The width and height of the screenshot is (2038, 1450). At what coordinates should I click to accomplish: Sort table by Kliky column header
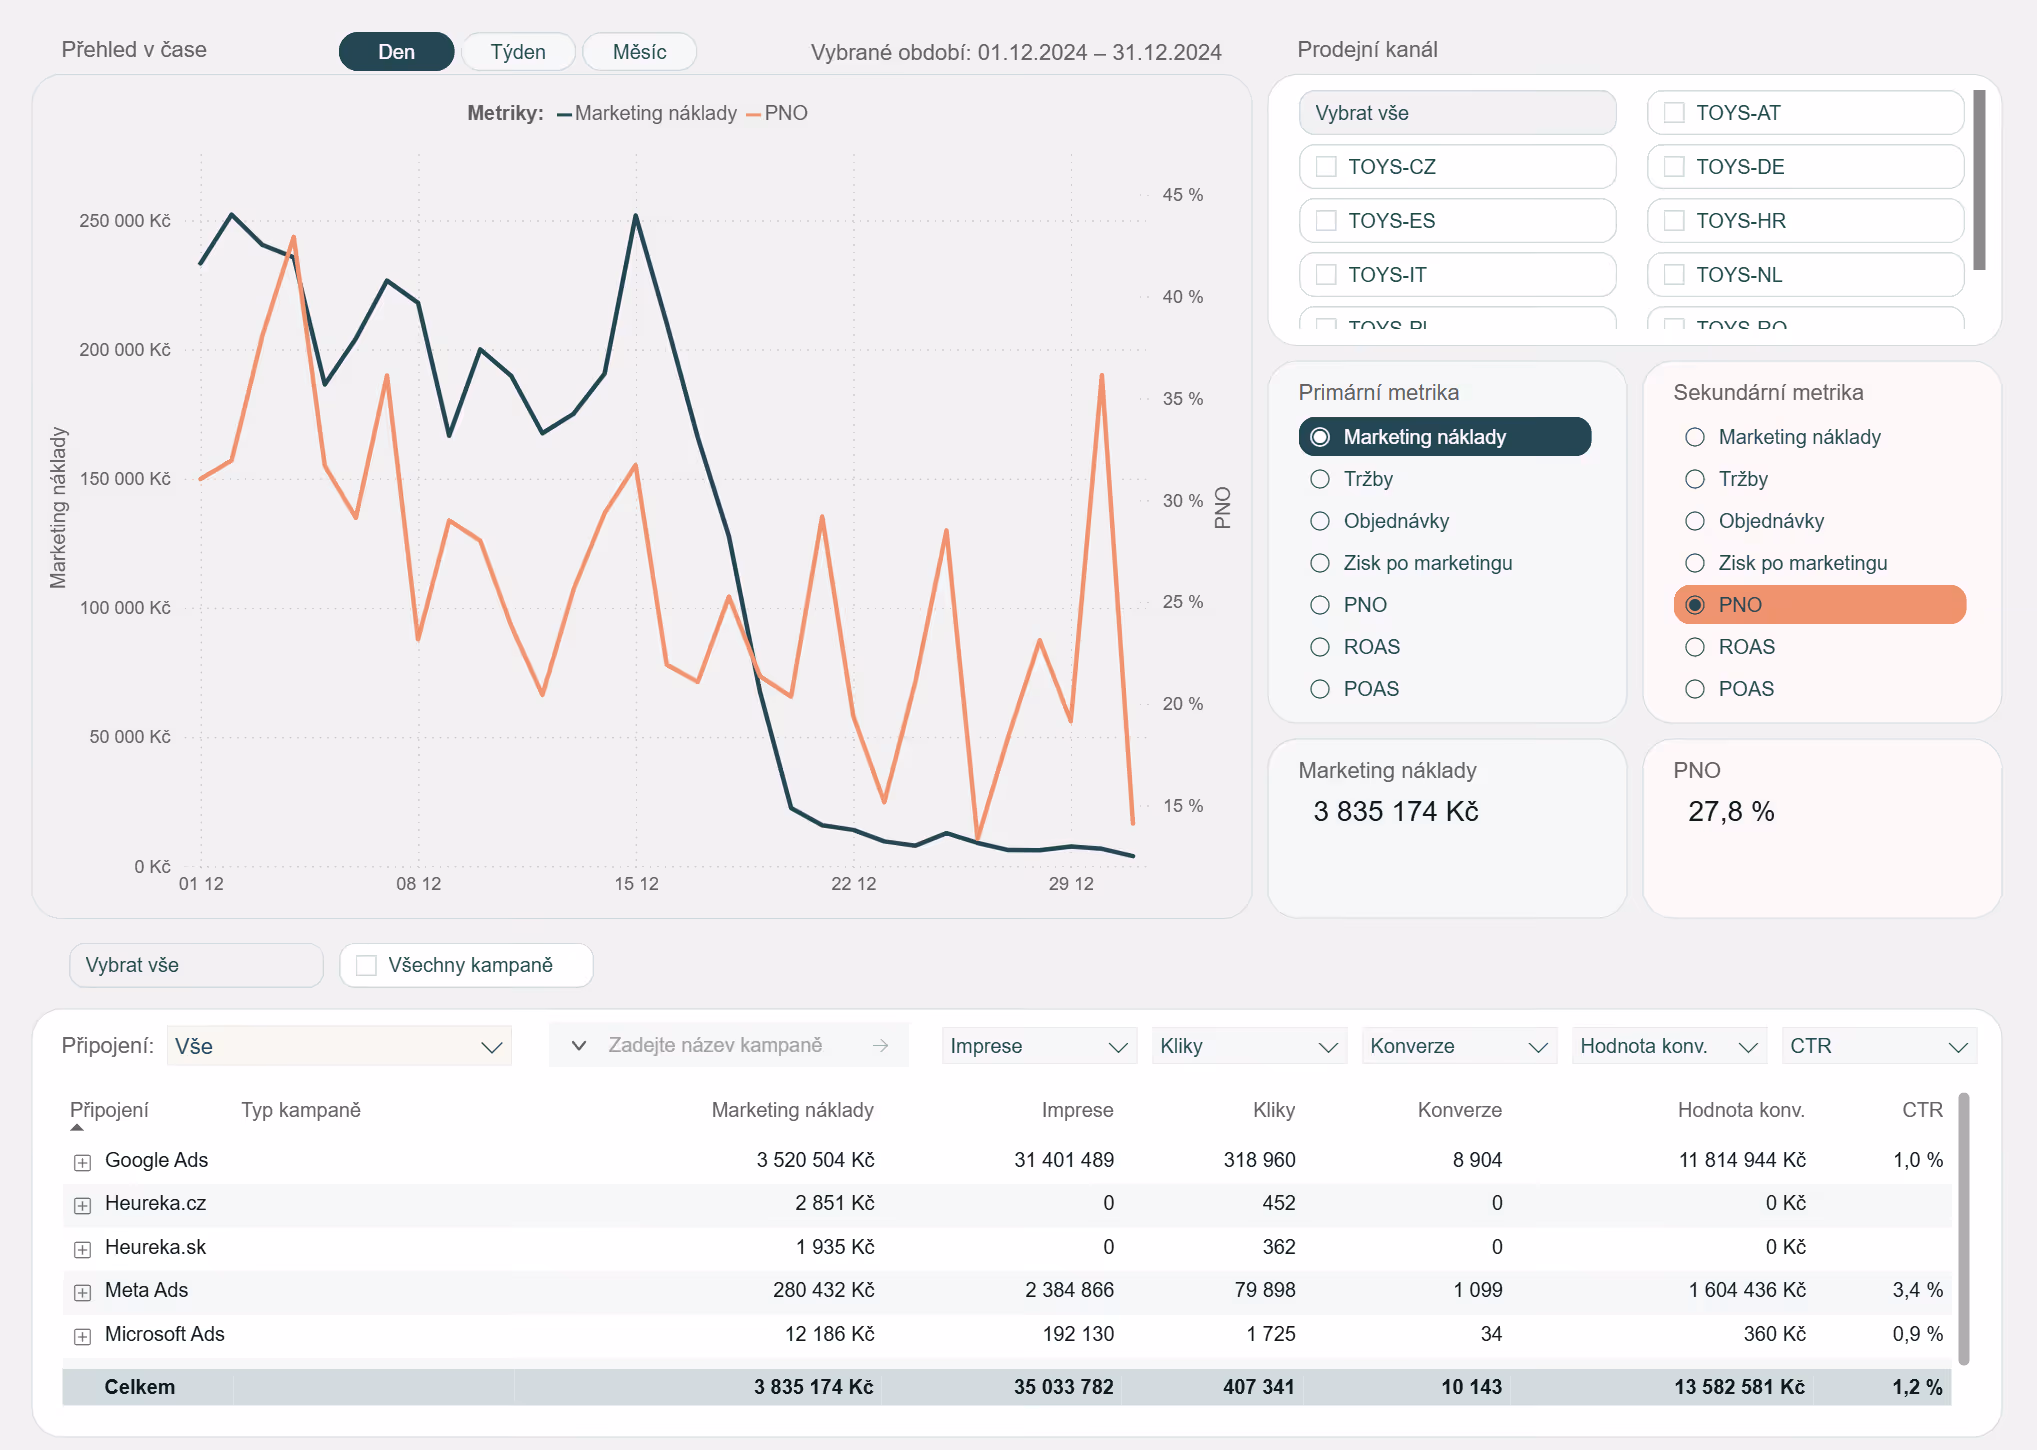click(1274, 1110)
